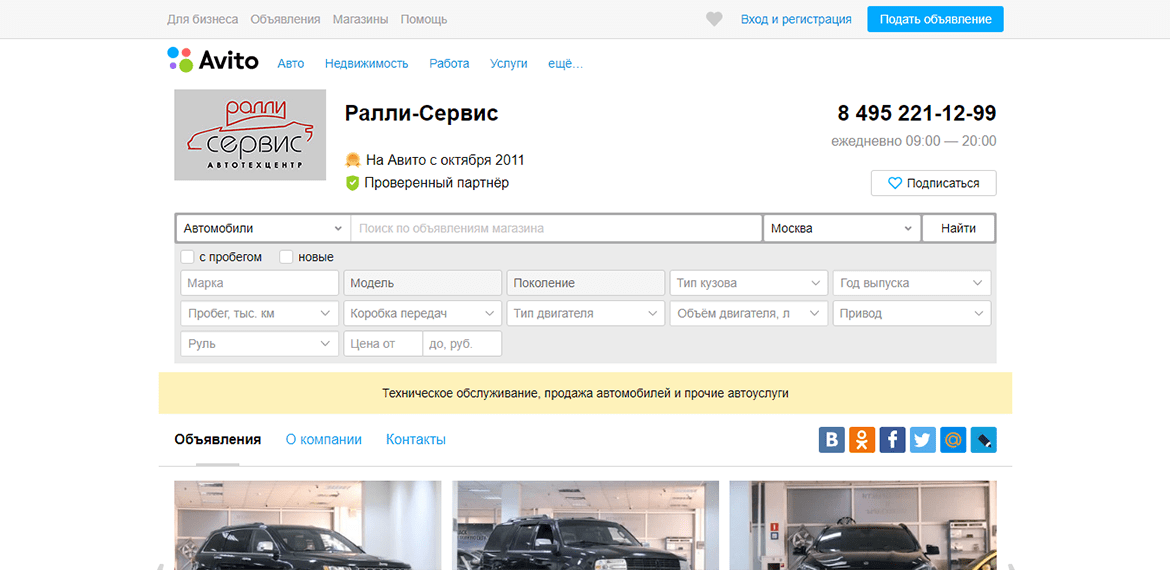Tick the 'с пробегом' checkbox
This screenshot has width=1170, height=570.
click(x=187, y=257)
